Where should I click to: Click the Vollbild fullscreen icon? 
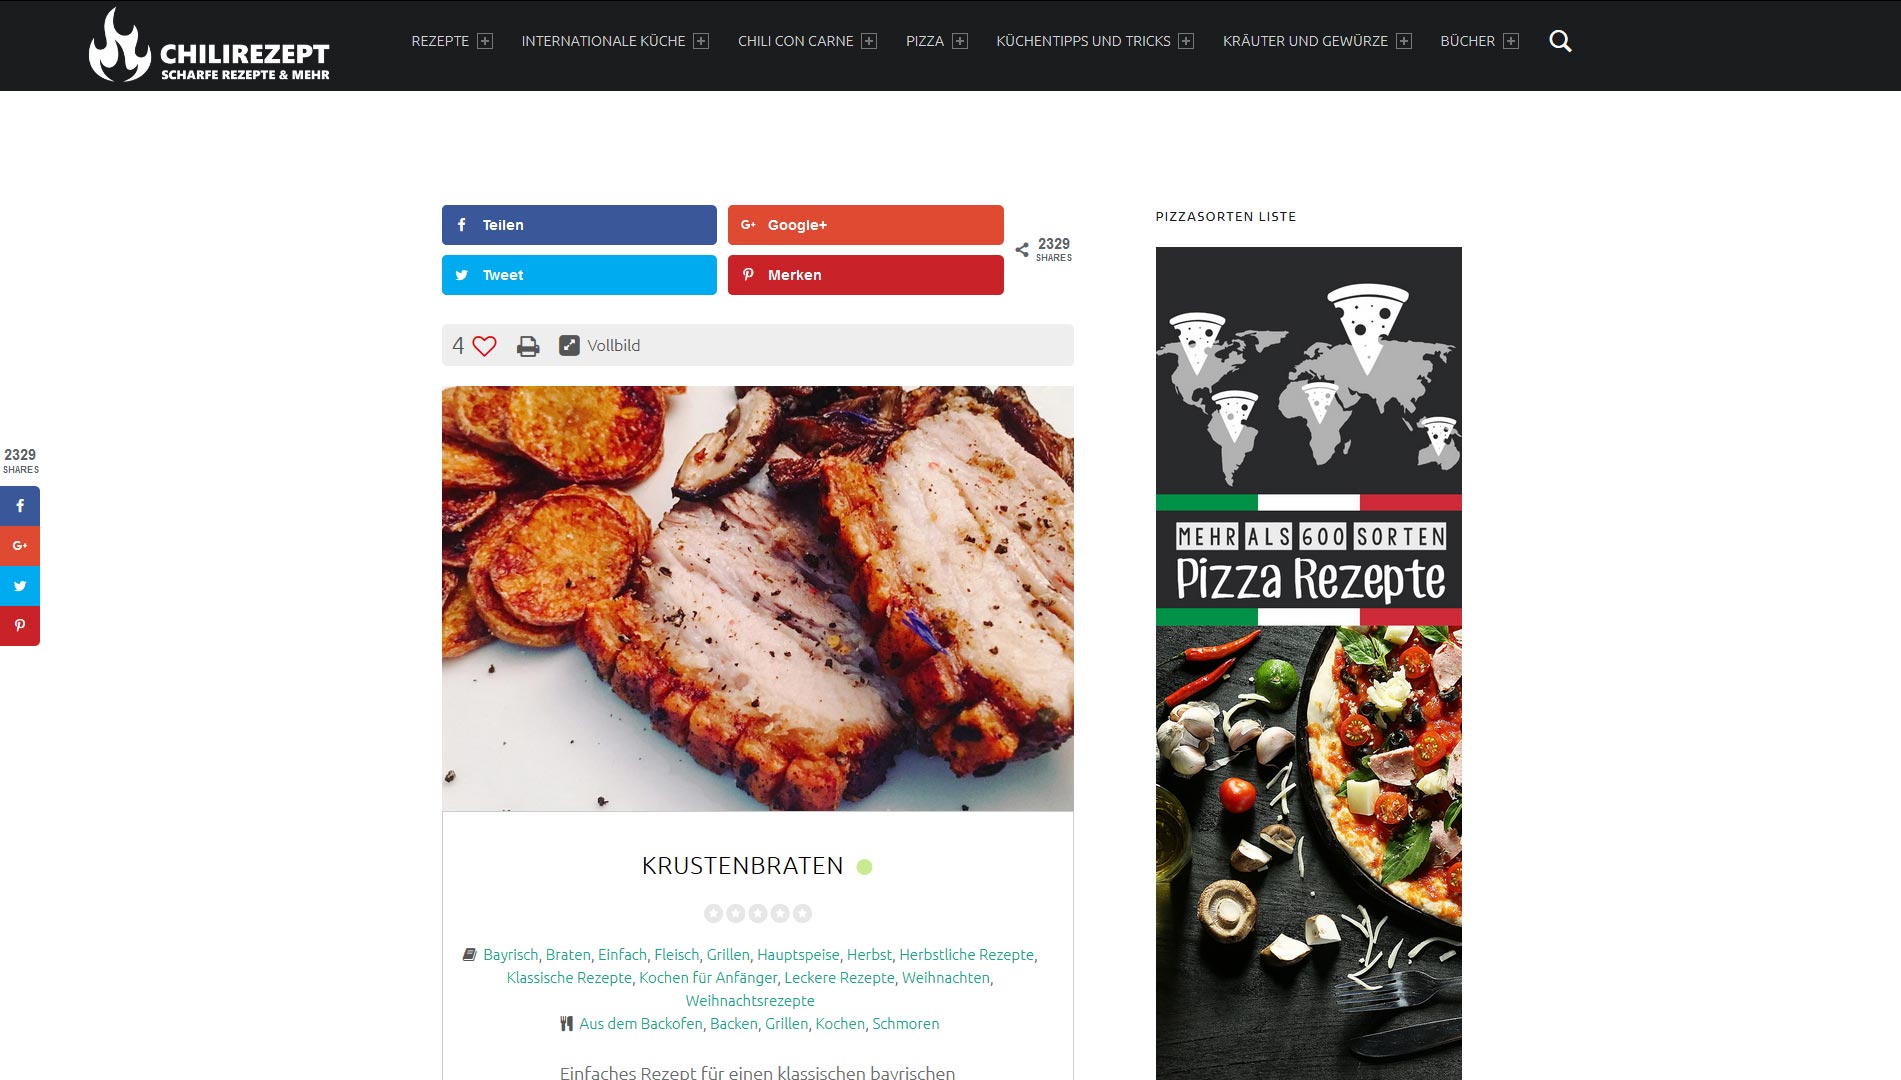[x=569, y=345]
